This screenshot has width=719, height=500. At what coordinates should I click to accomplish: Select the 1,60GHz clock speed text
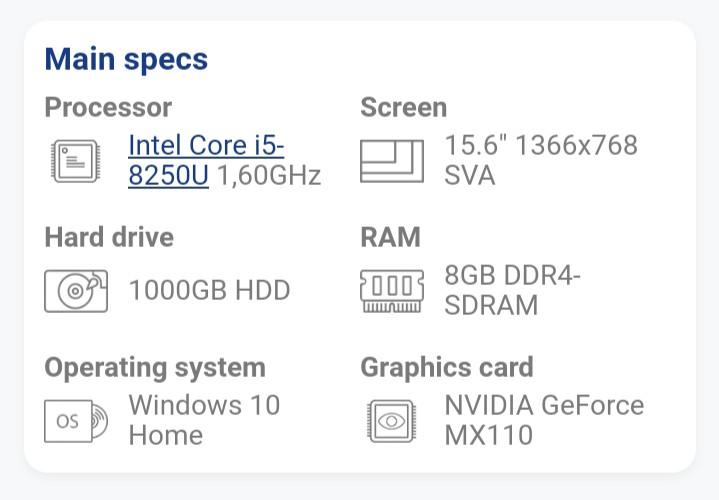[269, 176]
